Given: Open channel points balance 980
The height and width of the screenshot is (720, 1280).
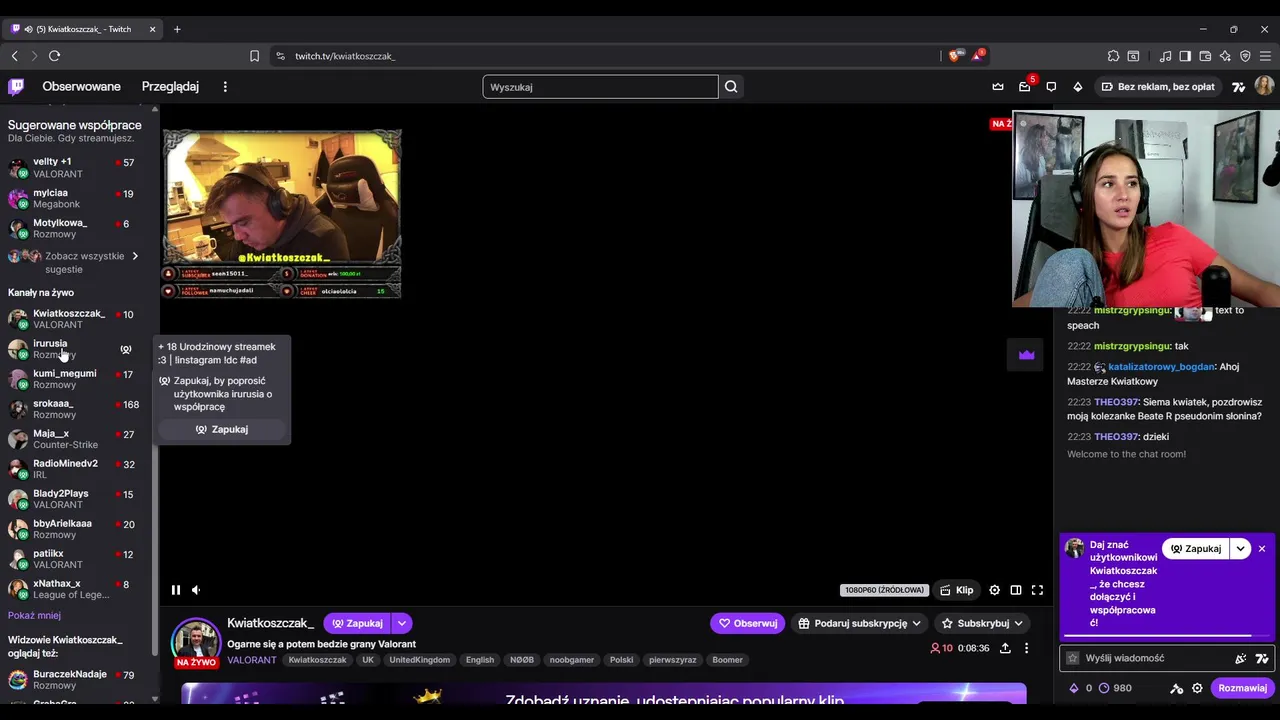Looking at the screenshot, I should tap(1116, 688).
